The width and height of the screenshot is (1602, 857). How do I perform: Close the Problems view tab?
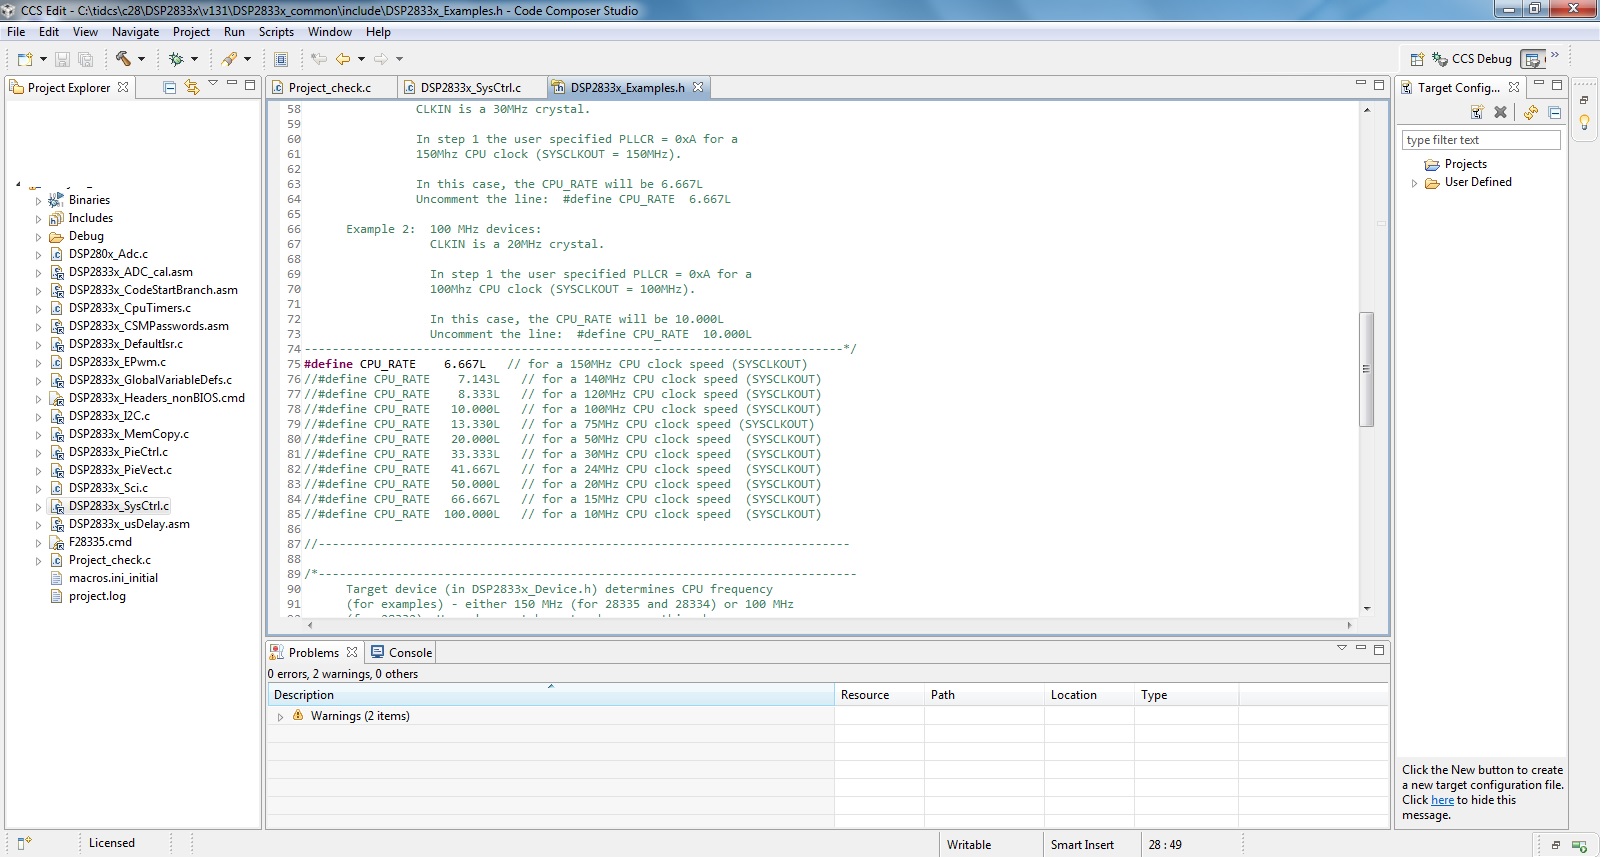[352, 652]
